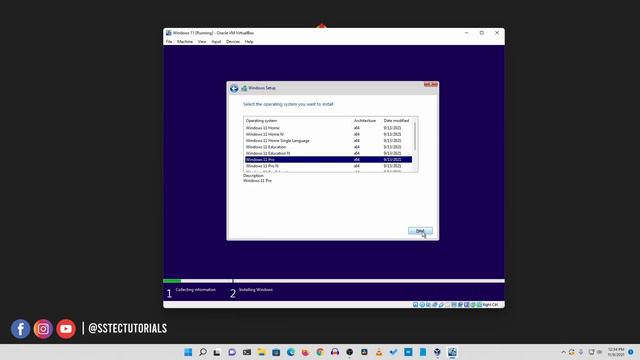640x360 pixels.
Task: Open the headphones app on the taskbar
Action: tap(335, 352)
